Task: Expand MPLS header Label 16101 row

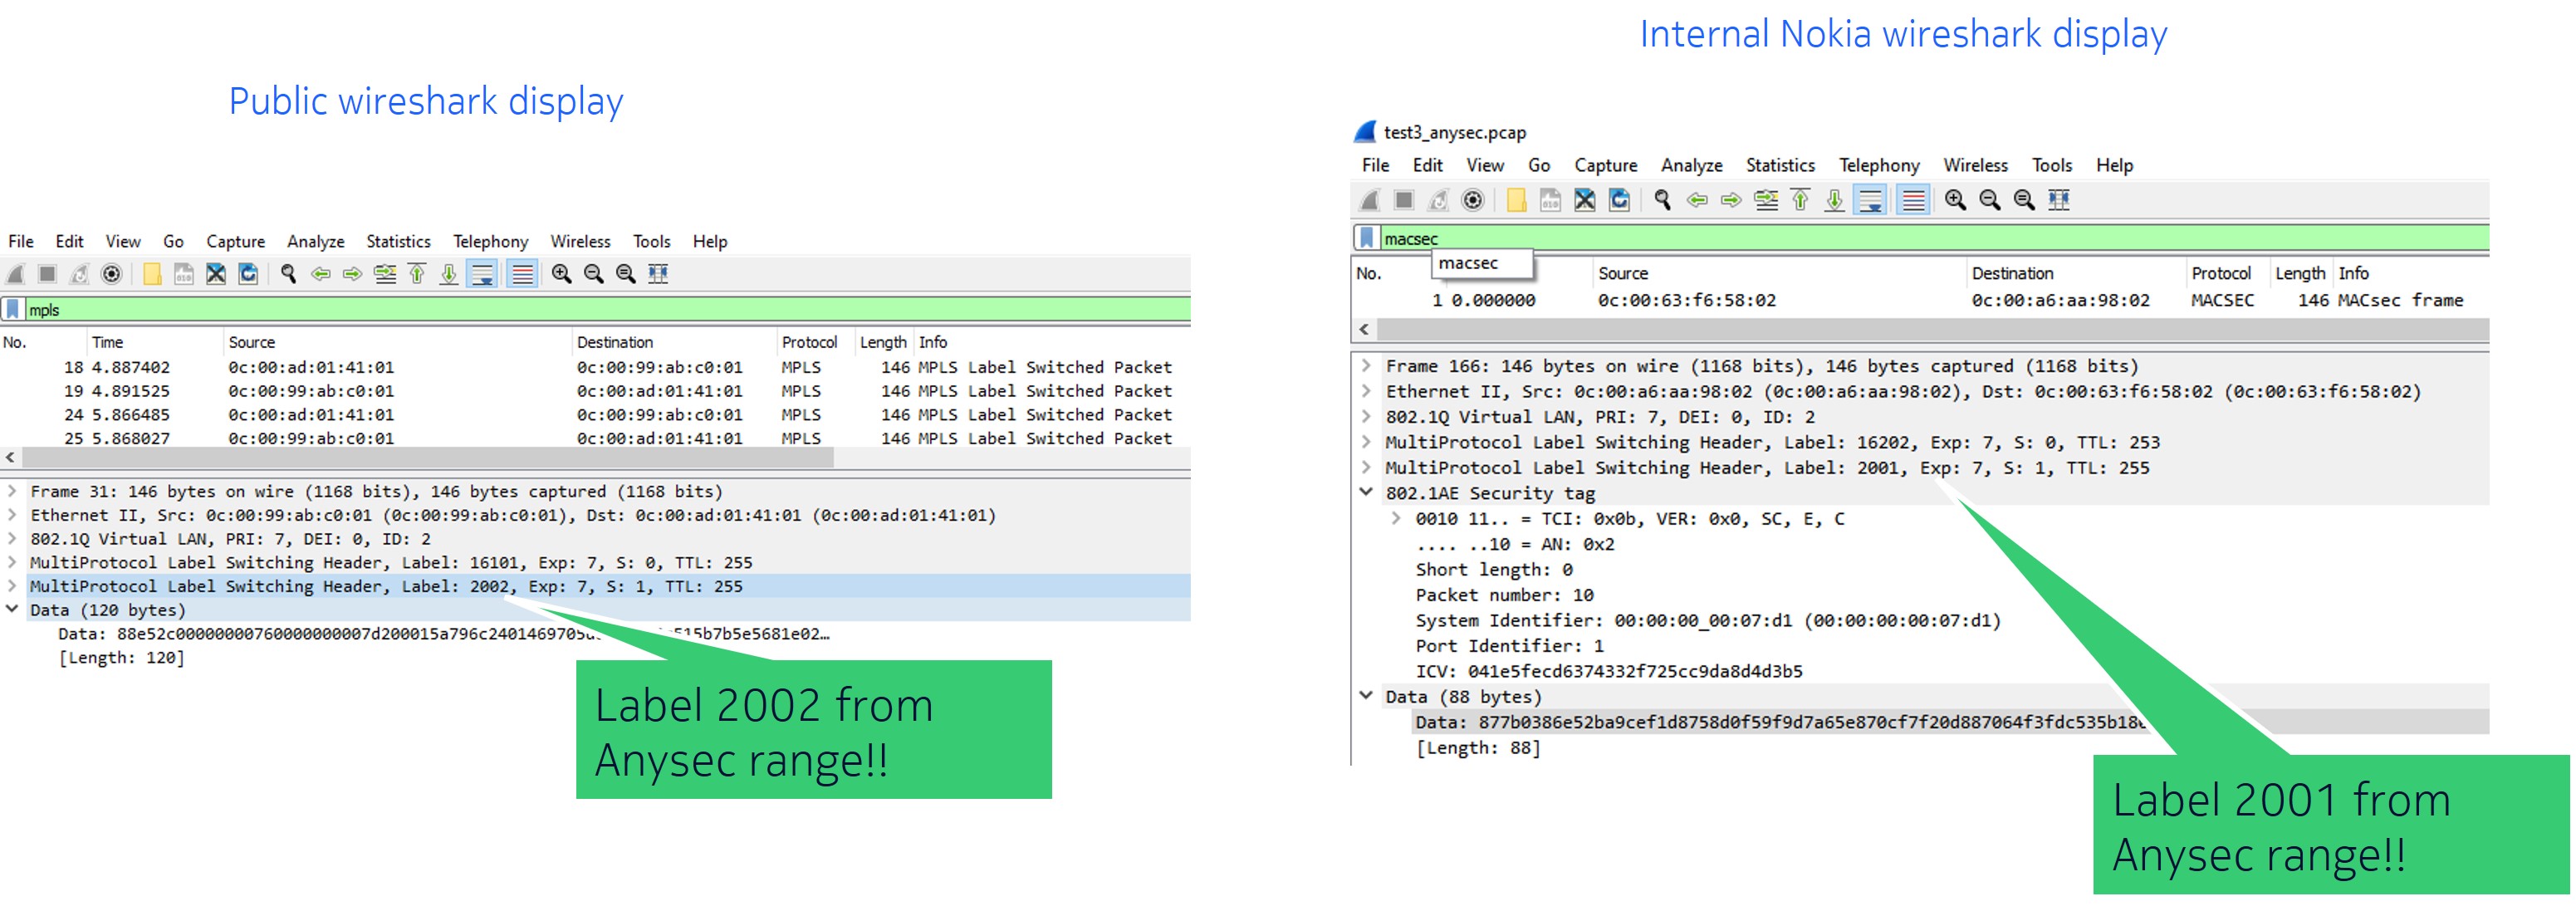Action: (12, 563)
